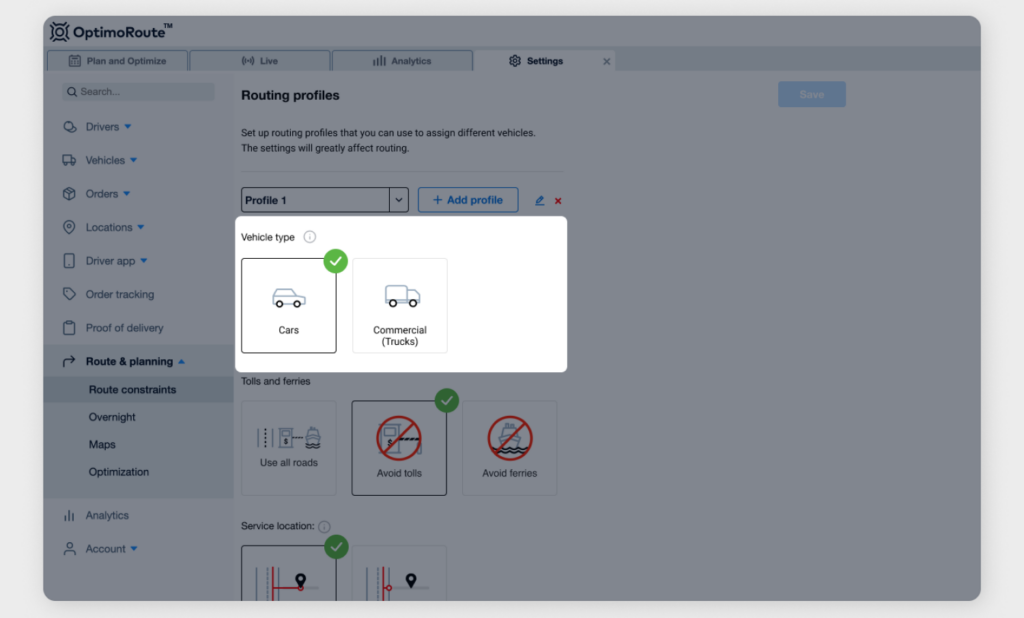
Task: Click the Vehicles truck icon in sidebar
Action: point(69,160)
